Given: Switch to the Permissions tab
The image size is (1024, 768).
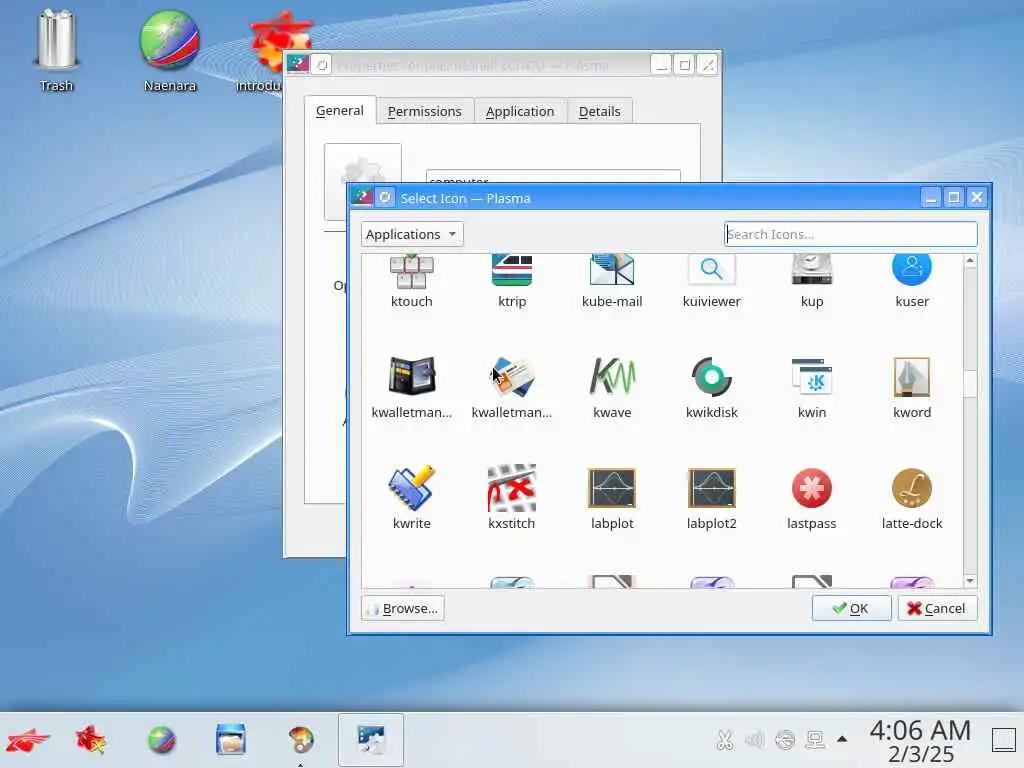Looking at the screenshot, I should point(424,112).
